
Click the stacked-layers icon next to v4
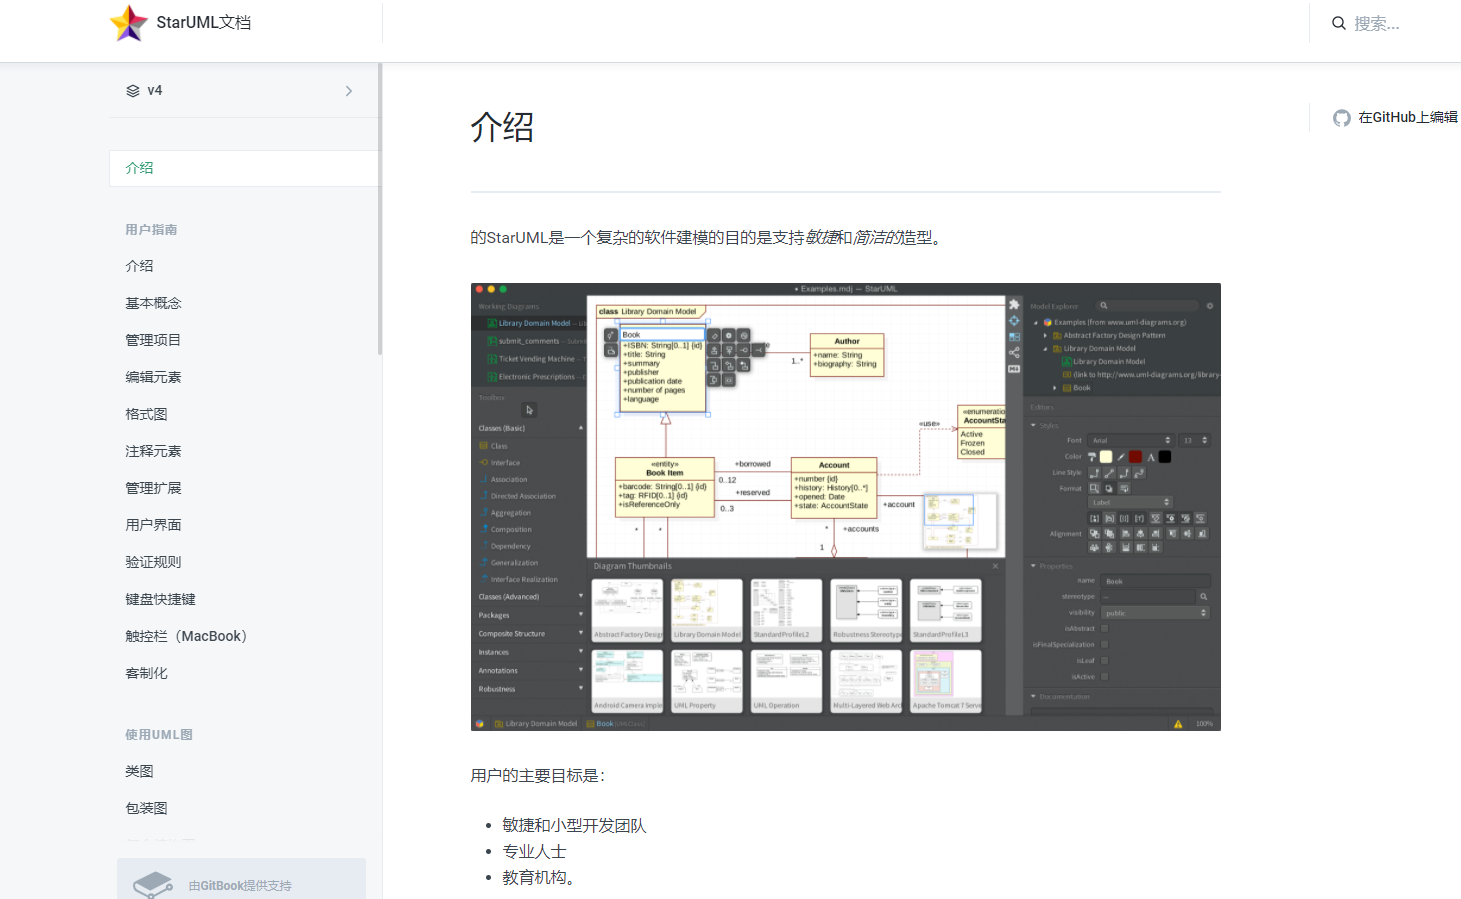(x=133, y=90)
